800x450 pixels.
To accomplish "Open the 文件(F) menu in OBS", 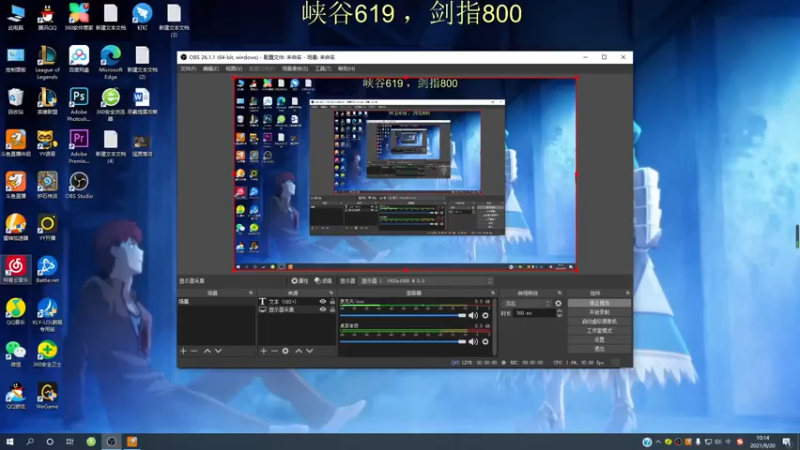I will click(x=188, y=68).
